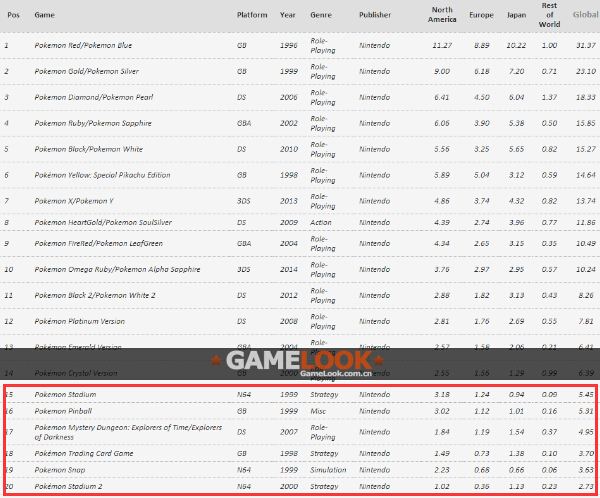Select global sales value 15.85

pyautogui.click(x=586, y=123)
